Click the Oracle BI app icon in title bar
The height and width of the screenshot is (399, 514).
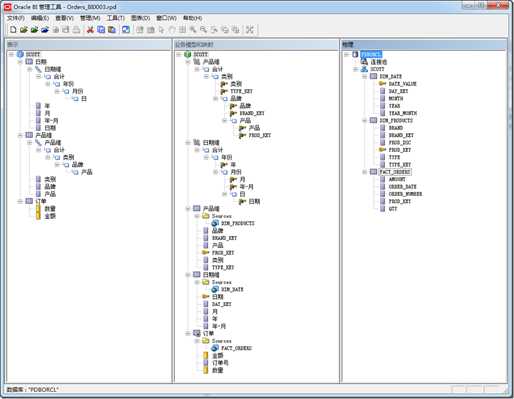[8, 7]
